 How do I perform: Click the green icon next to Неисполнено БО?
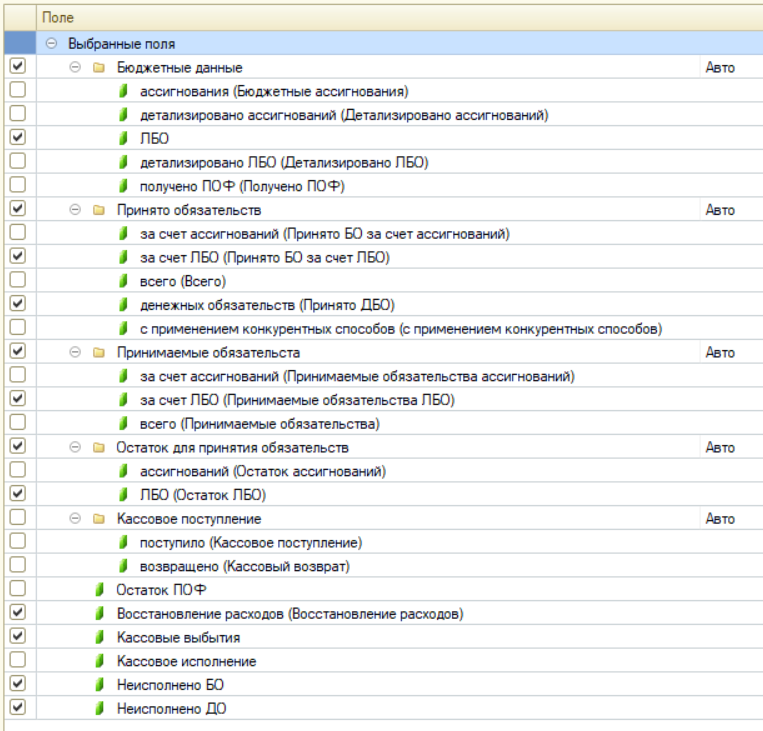tap(99, 685)
